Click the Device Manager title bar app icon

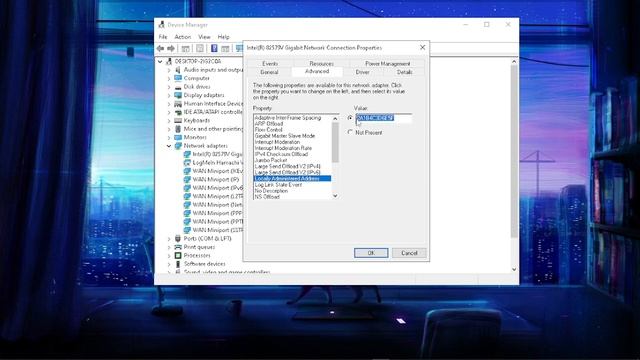[162, 25]
